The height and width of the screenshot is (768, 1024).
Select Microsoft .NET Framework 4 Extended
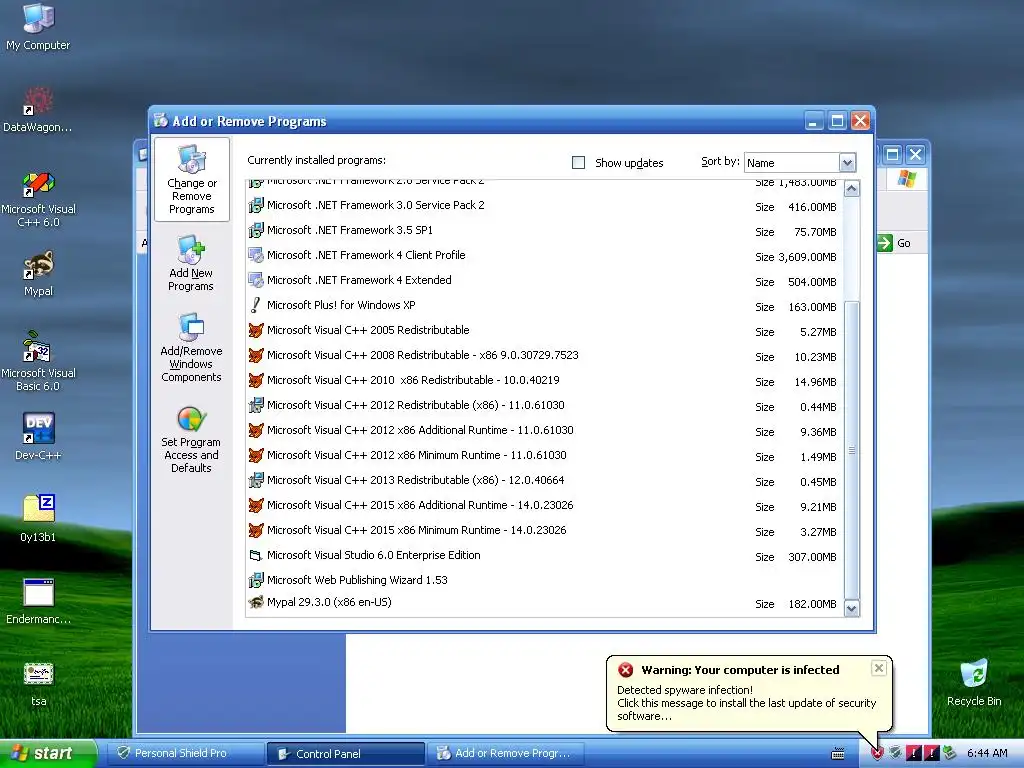pyautogui.click(x=543, y=281)
